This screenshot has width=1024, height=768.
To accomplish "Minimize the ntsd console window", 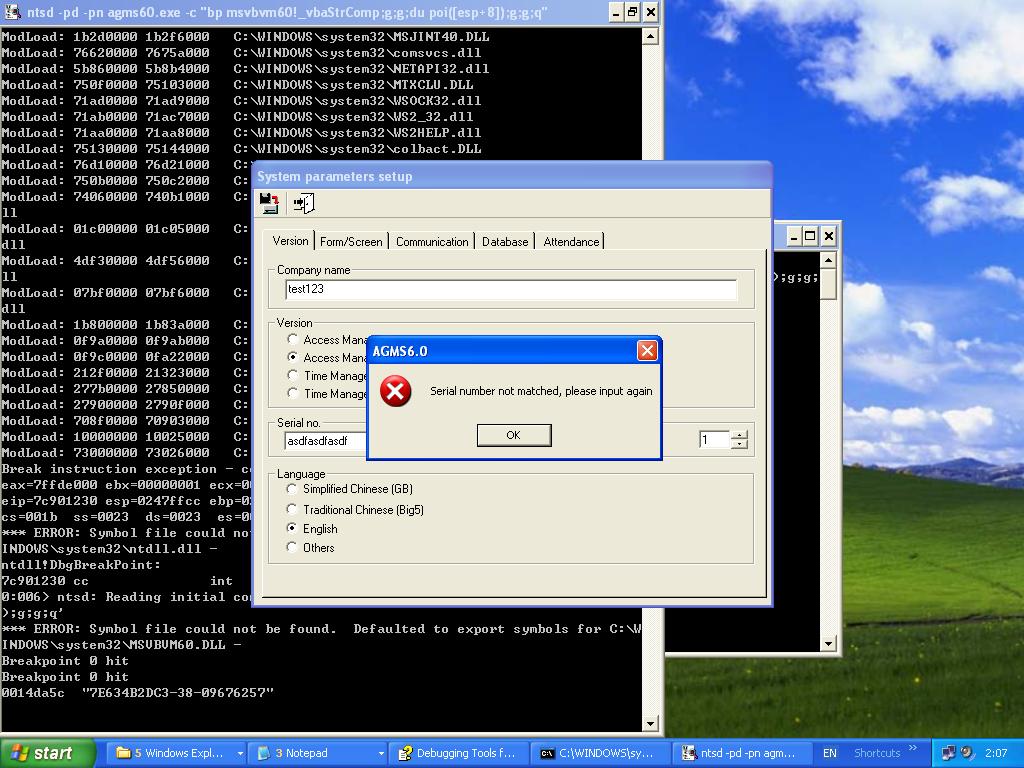I will coord(616,12).
